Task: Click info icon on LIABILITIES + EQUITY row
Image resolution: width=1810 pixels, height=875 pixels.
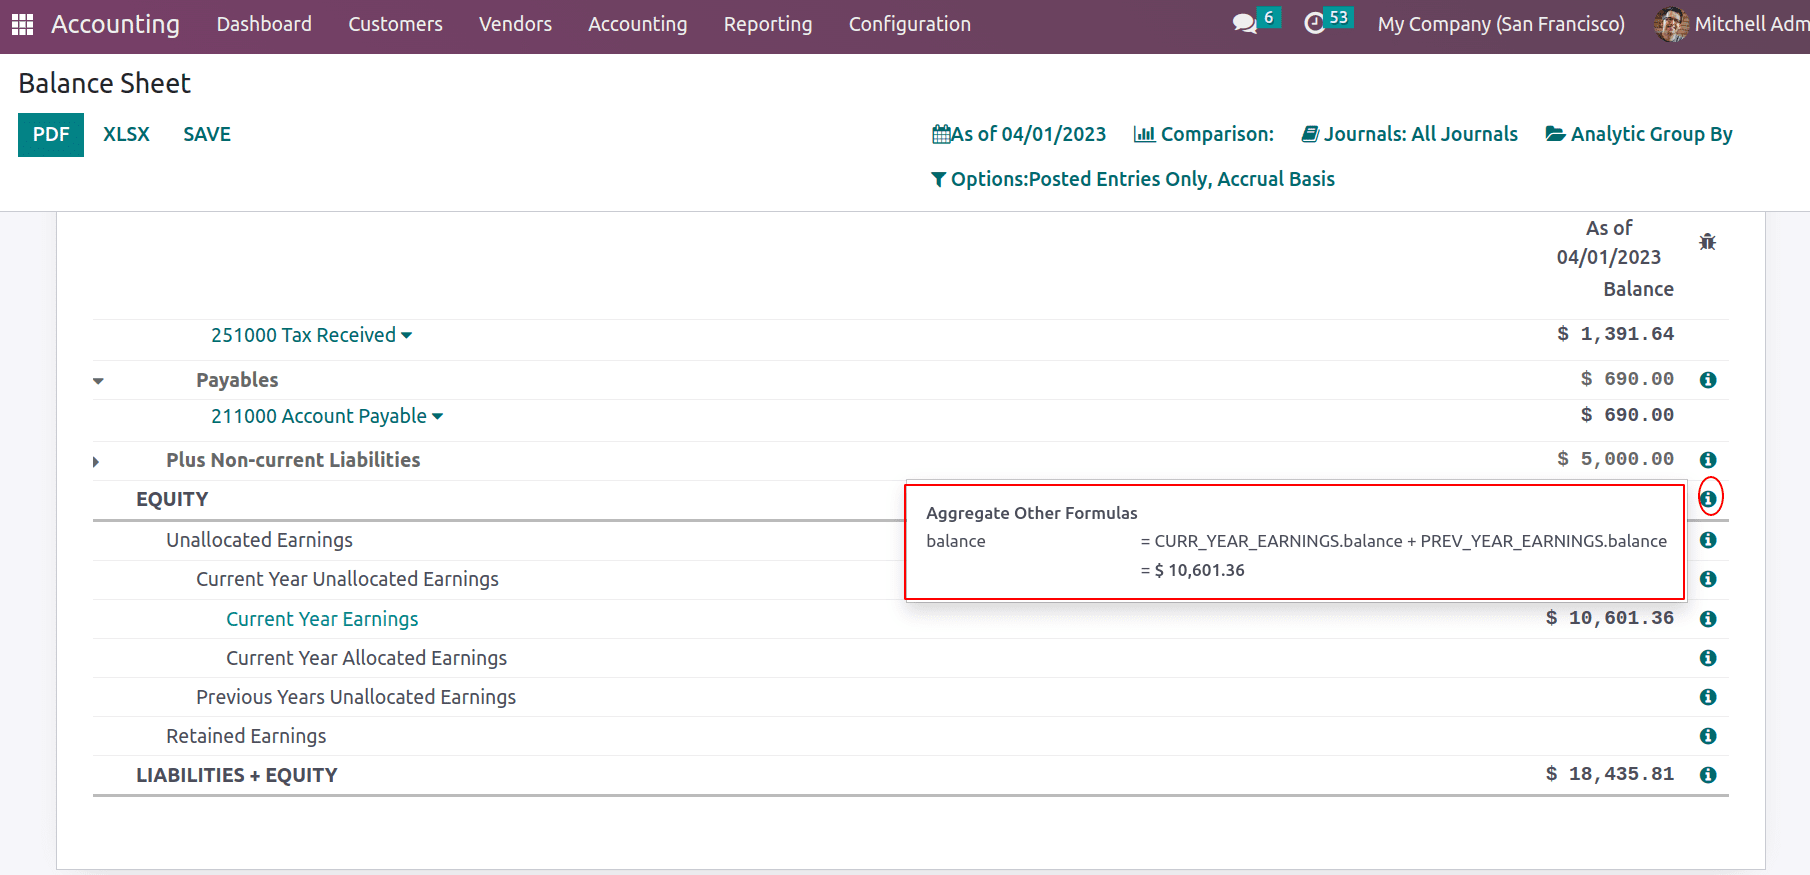Action: [1707, 775]
